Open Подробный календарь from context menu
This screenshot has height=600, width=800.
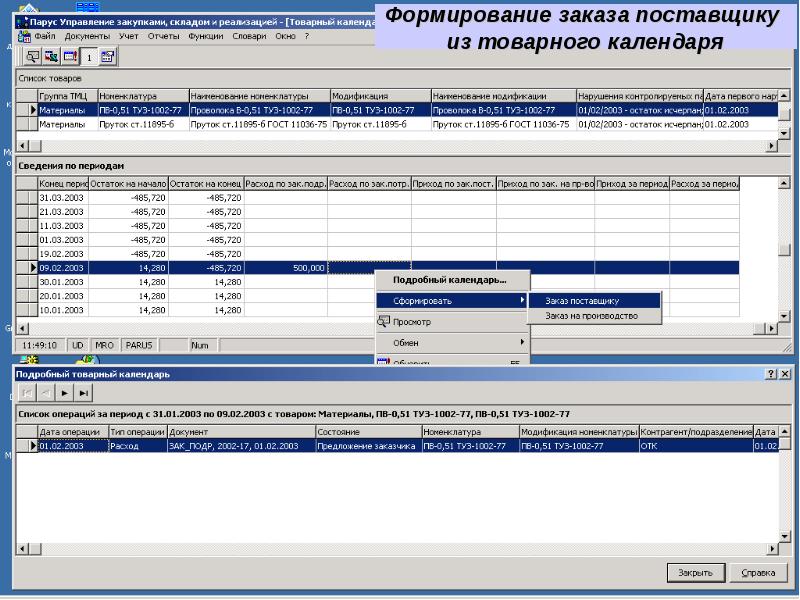(449, 279)
